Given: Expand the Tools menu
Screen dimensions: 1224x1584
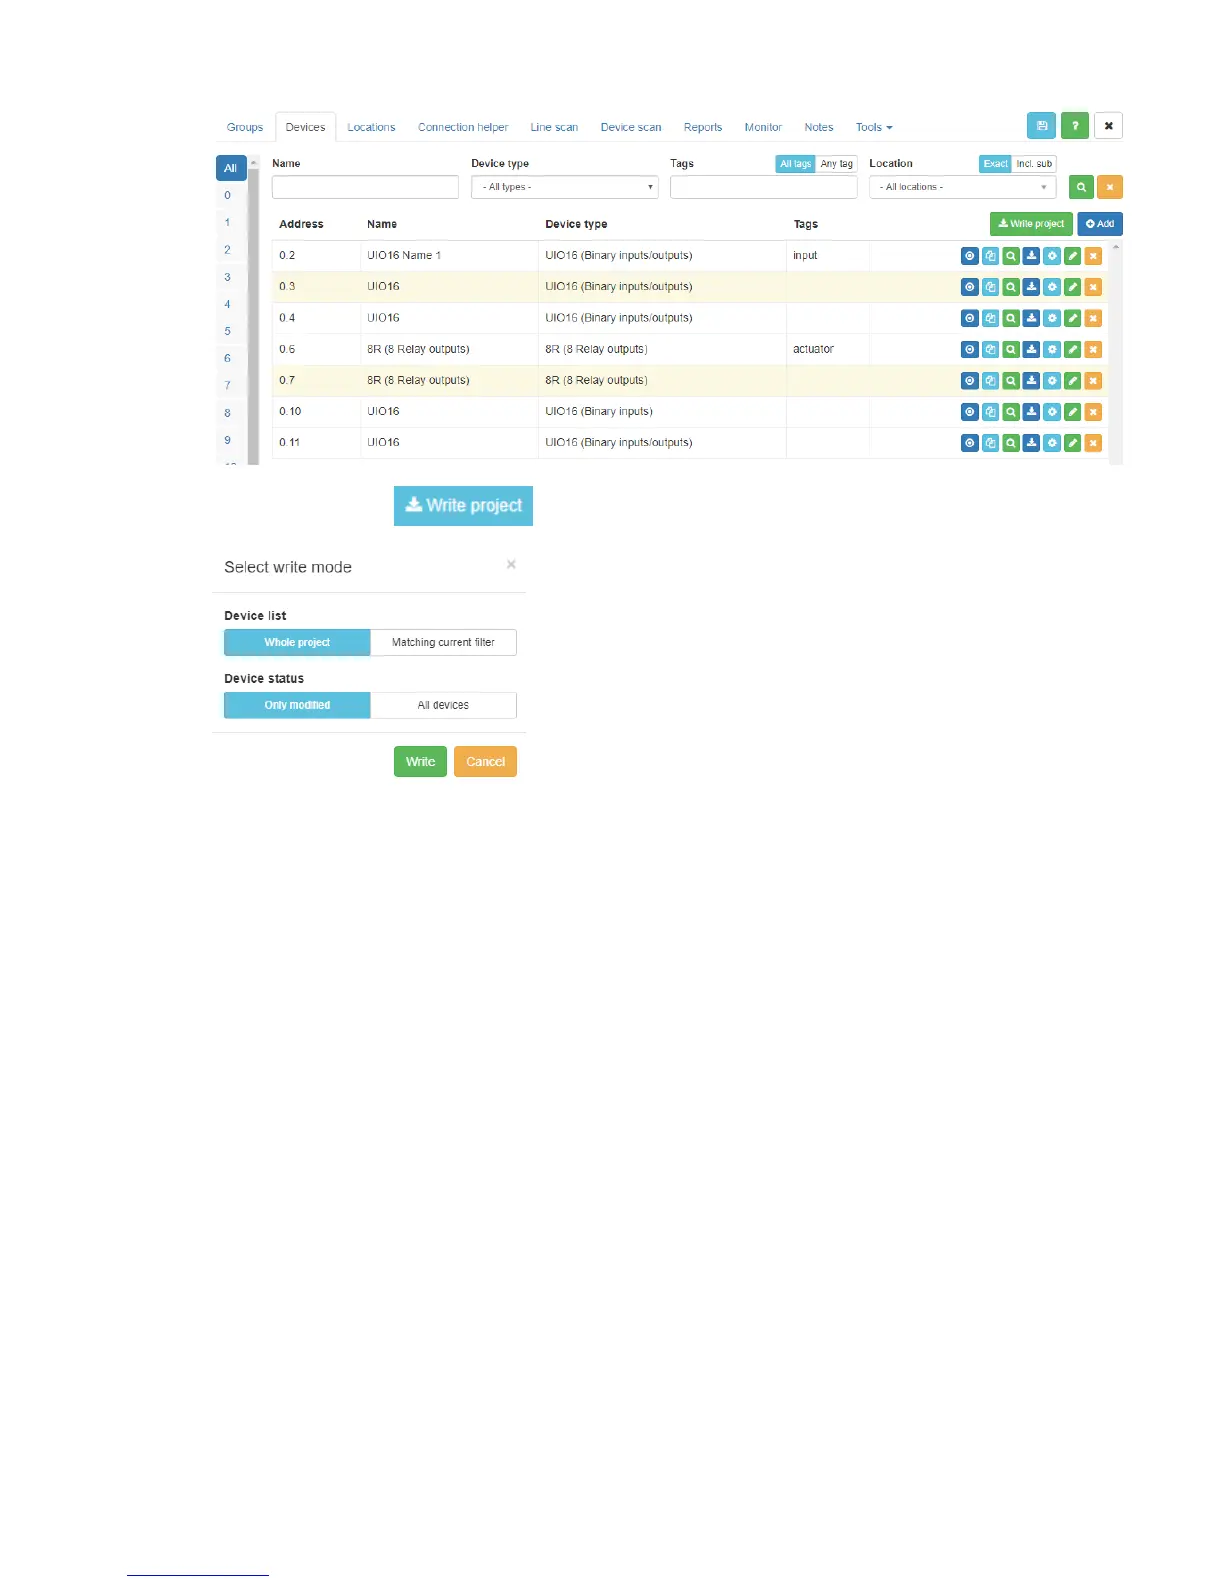Looking at the screenshot, I should pyautogui.click(x=874, y=127).
